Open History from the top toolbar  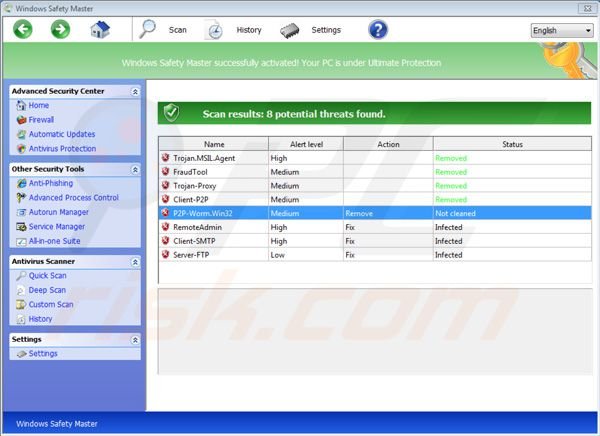[249, 30]
